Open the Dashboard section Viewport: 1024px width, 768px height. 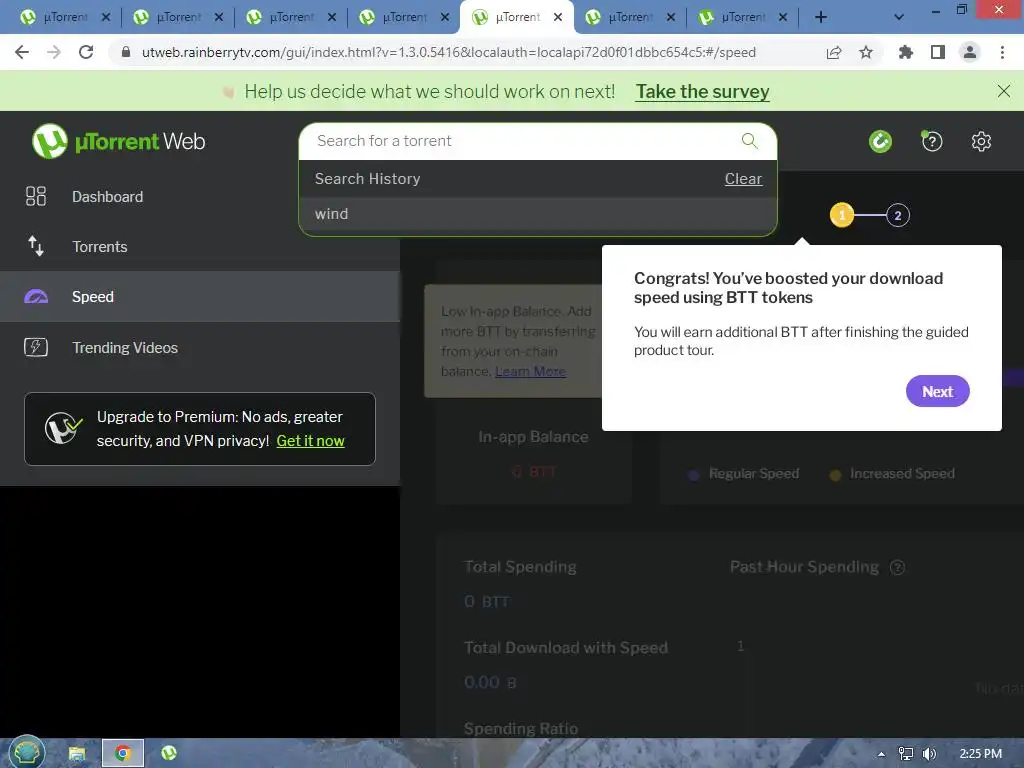point(107,197)
